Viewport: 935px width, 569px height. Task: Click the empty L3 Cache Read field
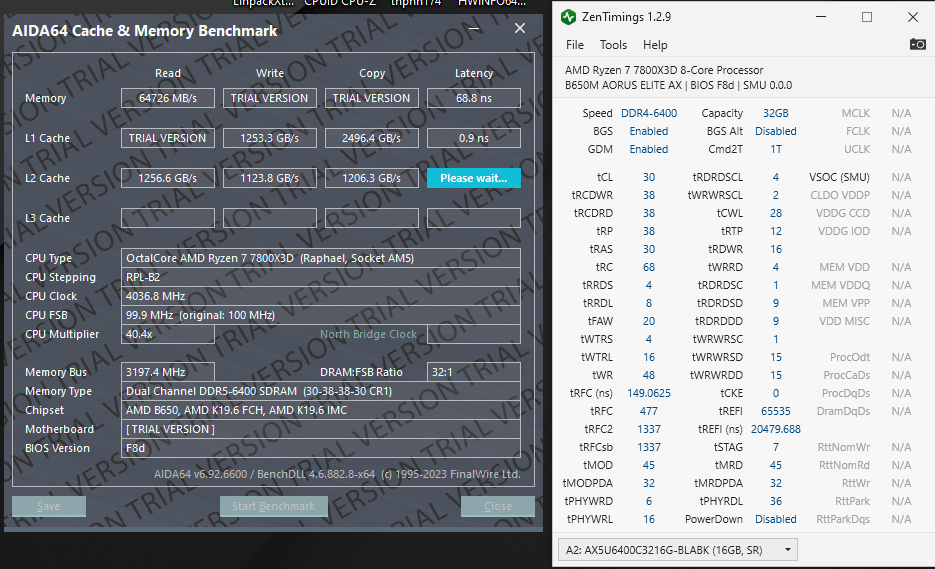tap(168, 218)
